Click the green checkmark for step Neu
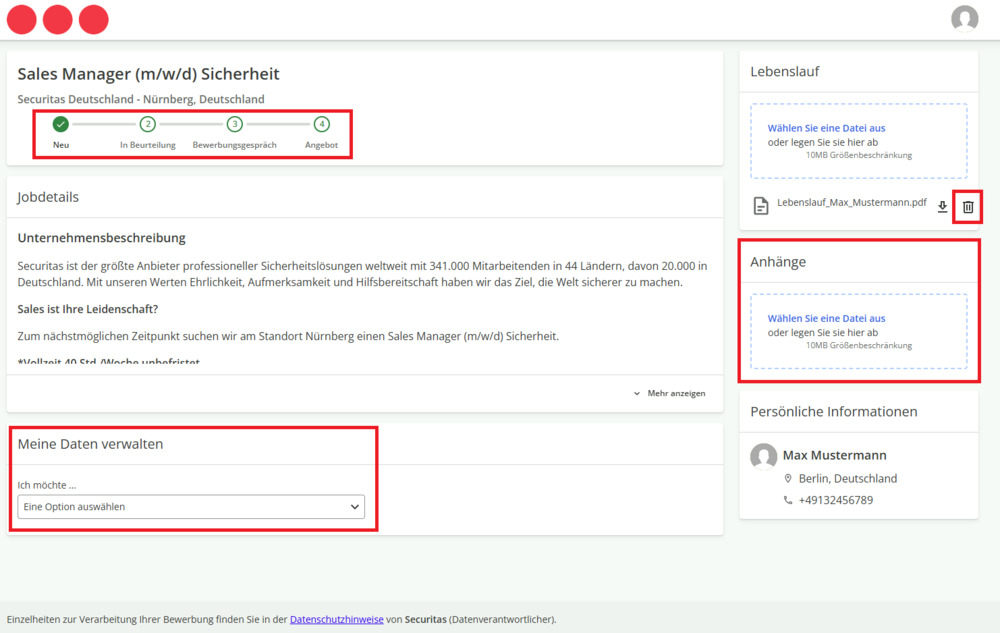The image size is (1000, 633). pos(61,125)
